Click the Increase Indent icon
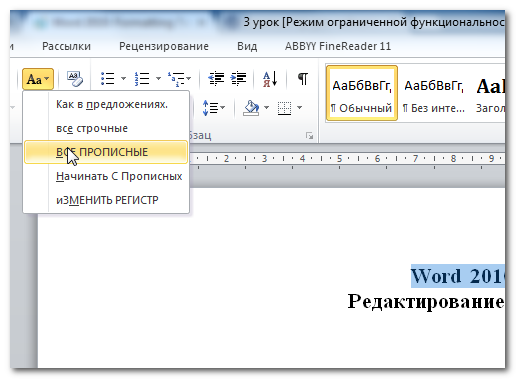 point(238,79)
